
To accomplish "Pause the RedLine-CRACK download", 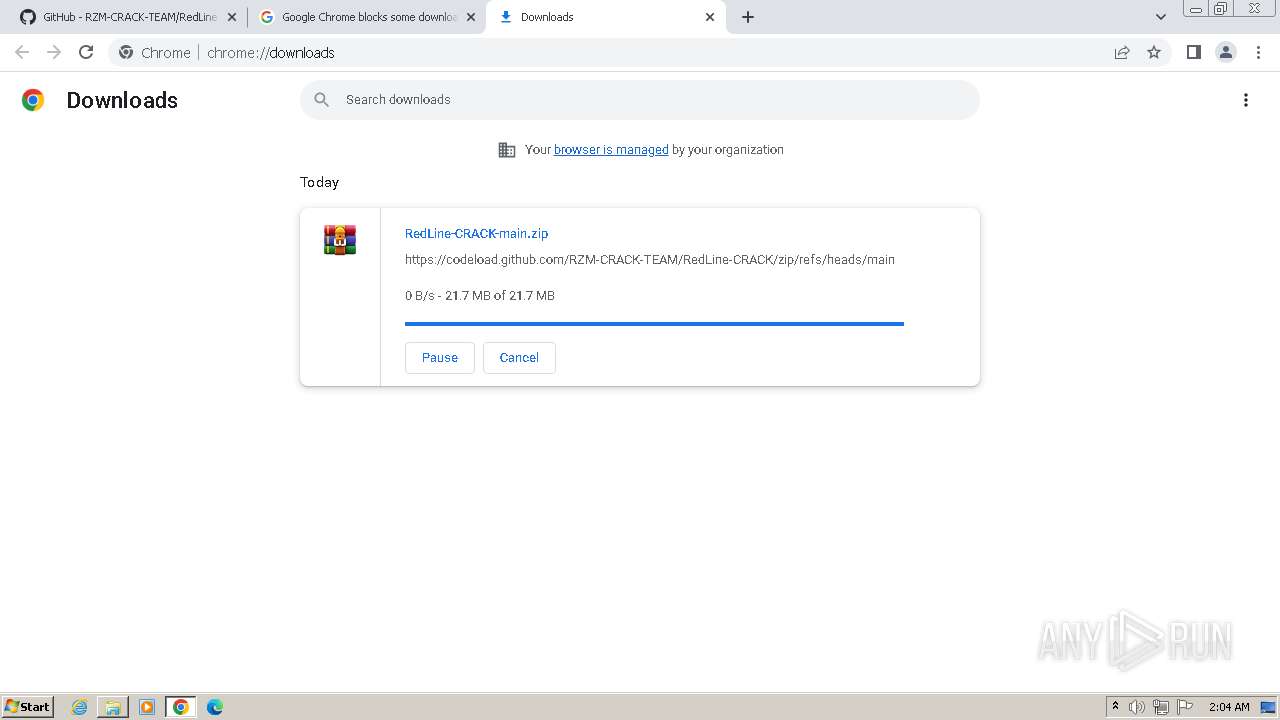I will point(440,358).
